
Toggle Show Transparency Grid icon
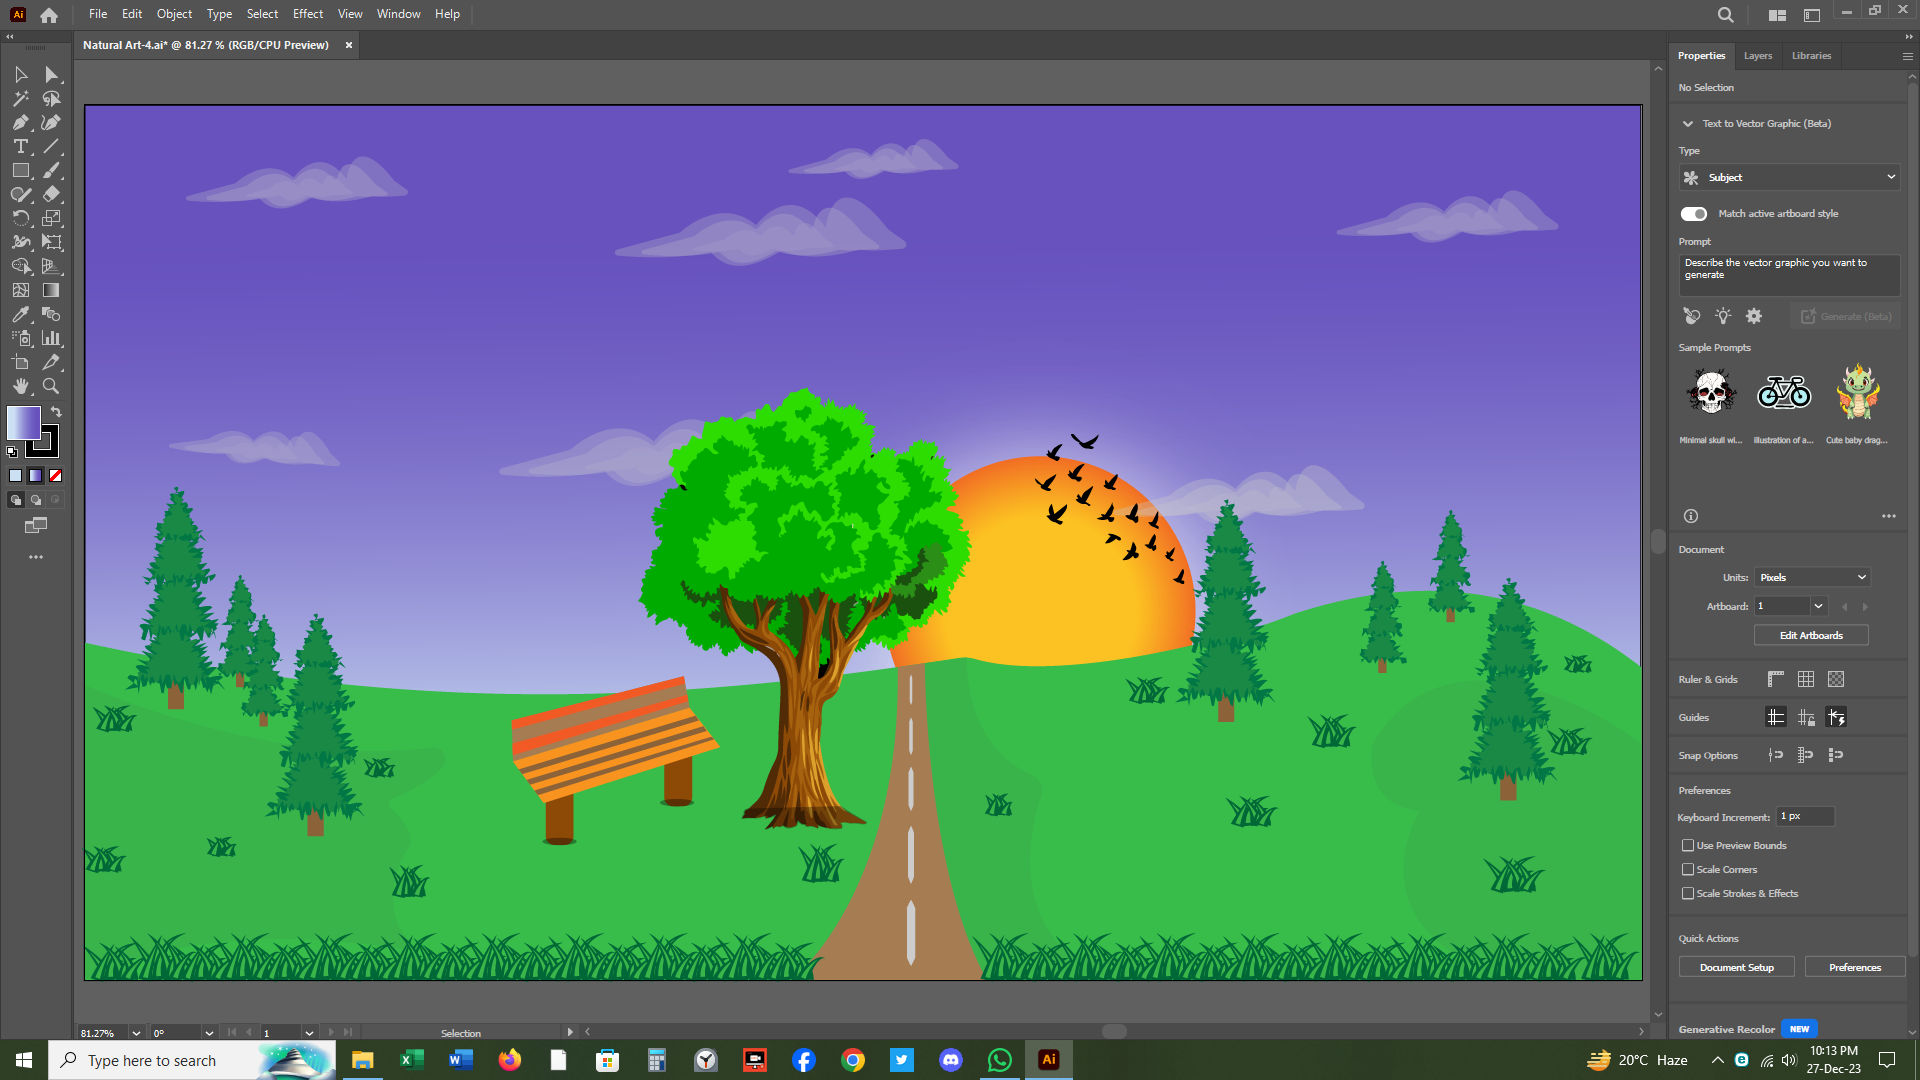coord(1836,680)
